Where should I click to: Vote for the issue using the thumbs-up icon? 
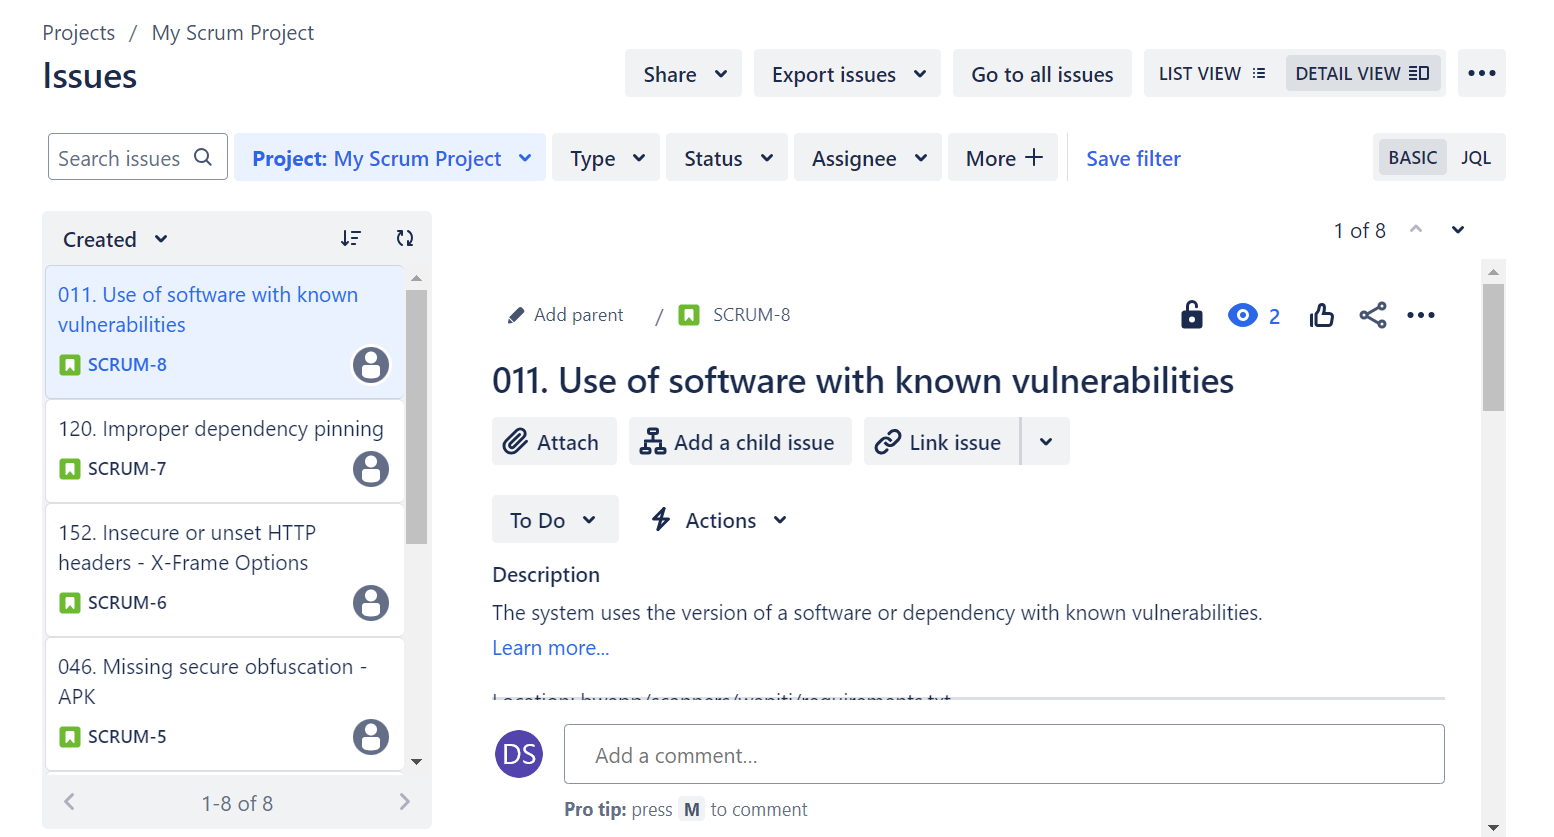1321,315
